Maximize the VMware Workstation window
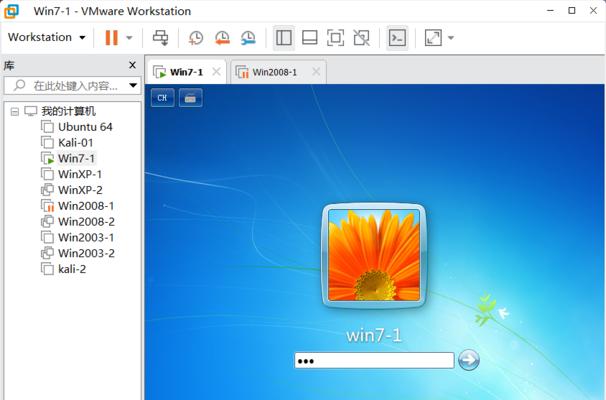606x400 pixels. 572,11
